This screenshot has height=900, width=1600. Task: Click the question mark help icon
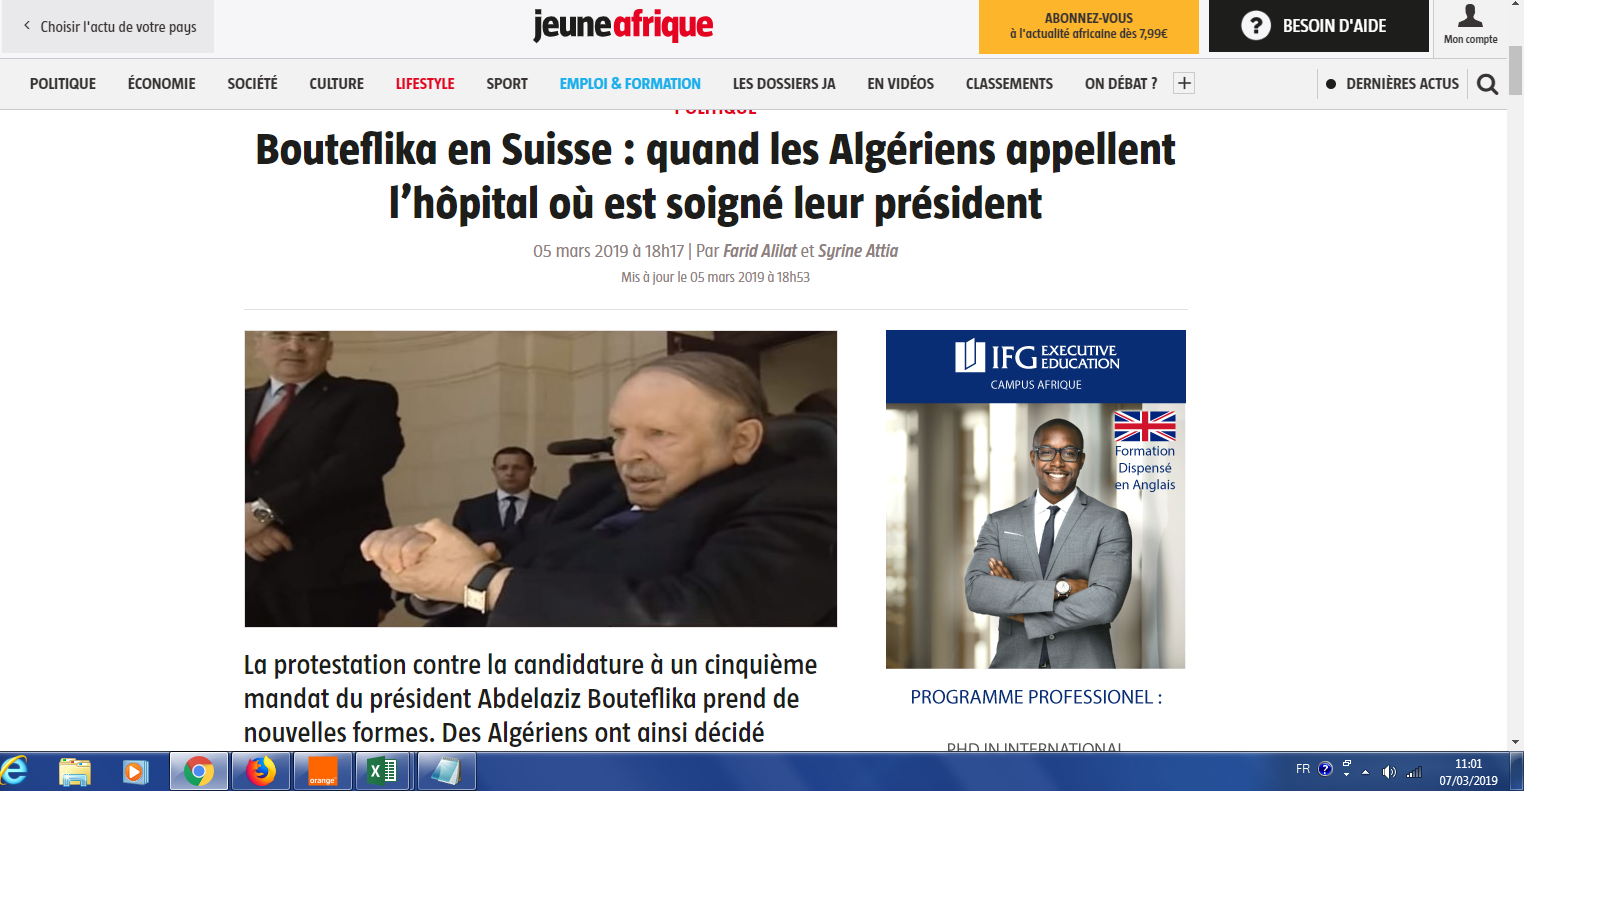tap(1256, 26)
